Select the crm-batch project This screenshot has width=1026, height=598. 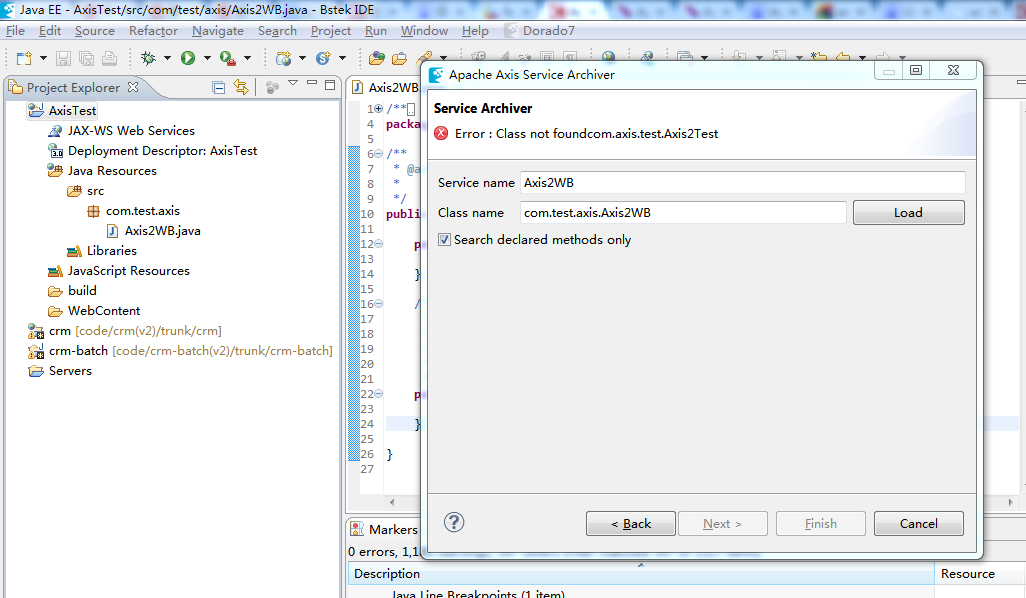[x=78, y=351]
